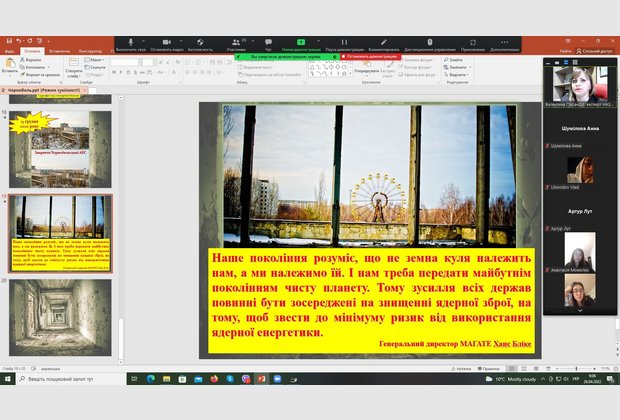The image size is (620, 420).
Task: Open Select (Виділити) dropdown
Action: coord(456,74)
